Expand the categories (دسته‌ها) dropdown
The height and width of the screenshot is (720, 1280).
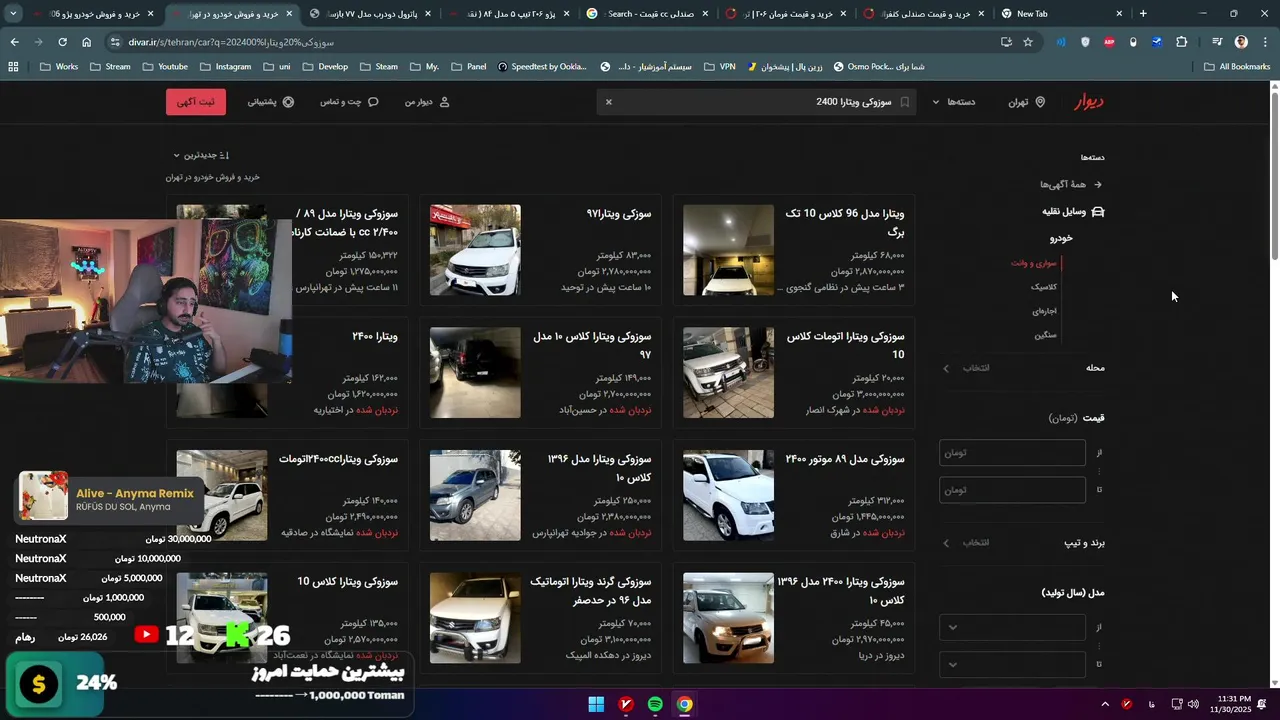click(954, 102)
